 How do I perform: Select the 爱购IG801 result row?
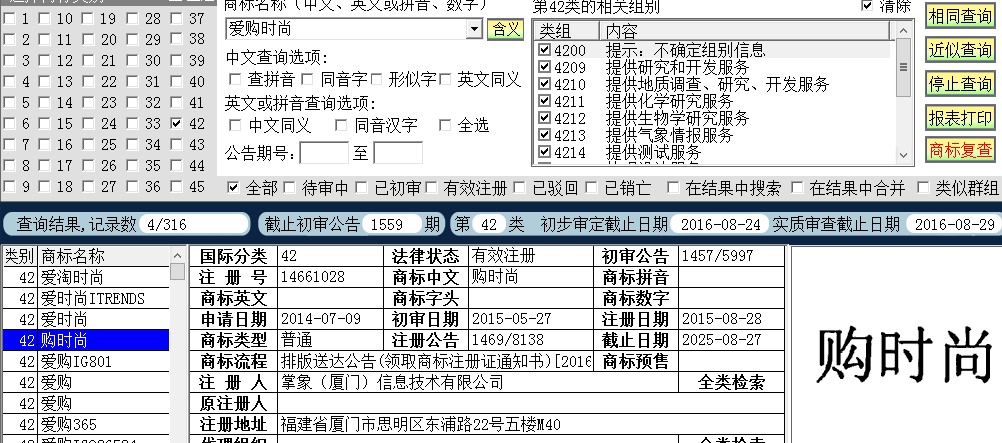pos(86,361)
